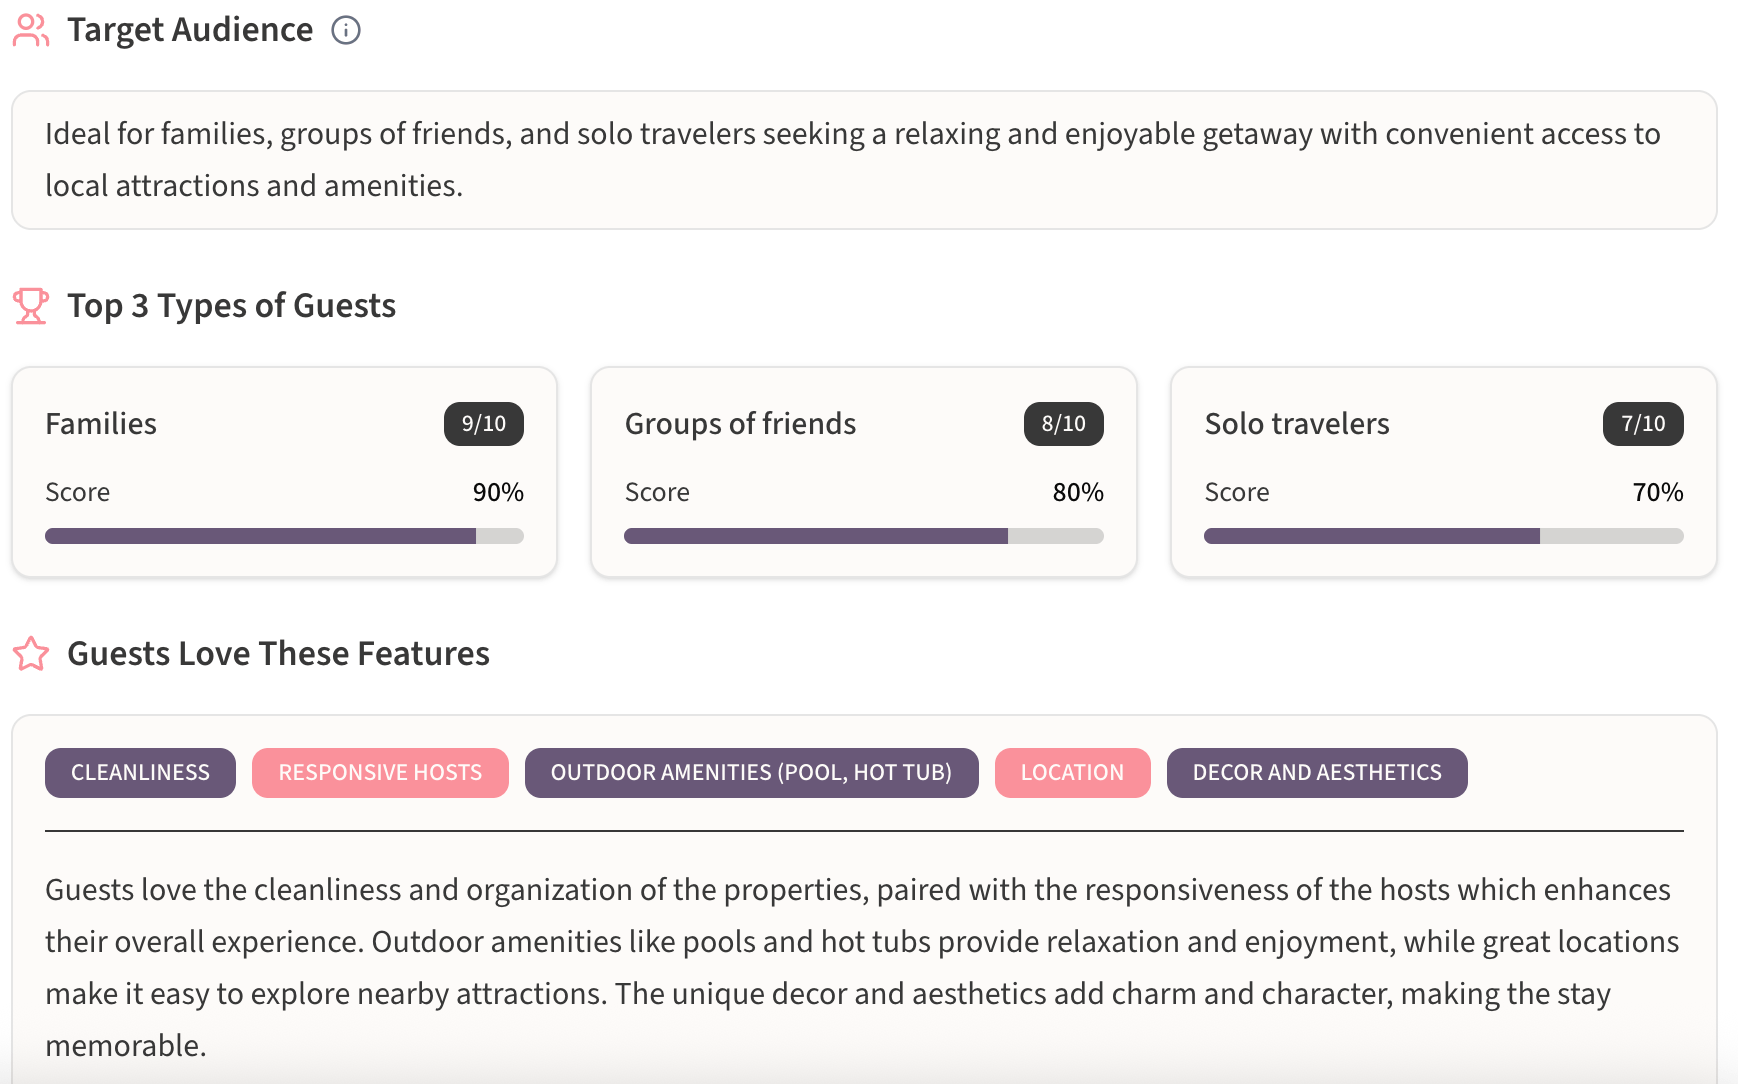Click the Groups of friends progress bar
The height and width of the screenshot is (1084, 1738).
tap(863, 536)
